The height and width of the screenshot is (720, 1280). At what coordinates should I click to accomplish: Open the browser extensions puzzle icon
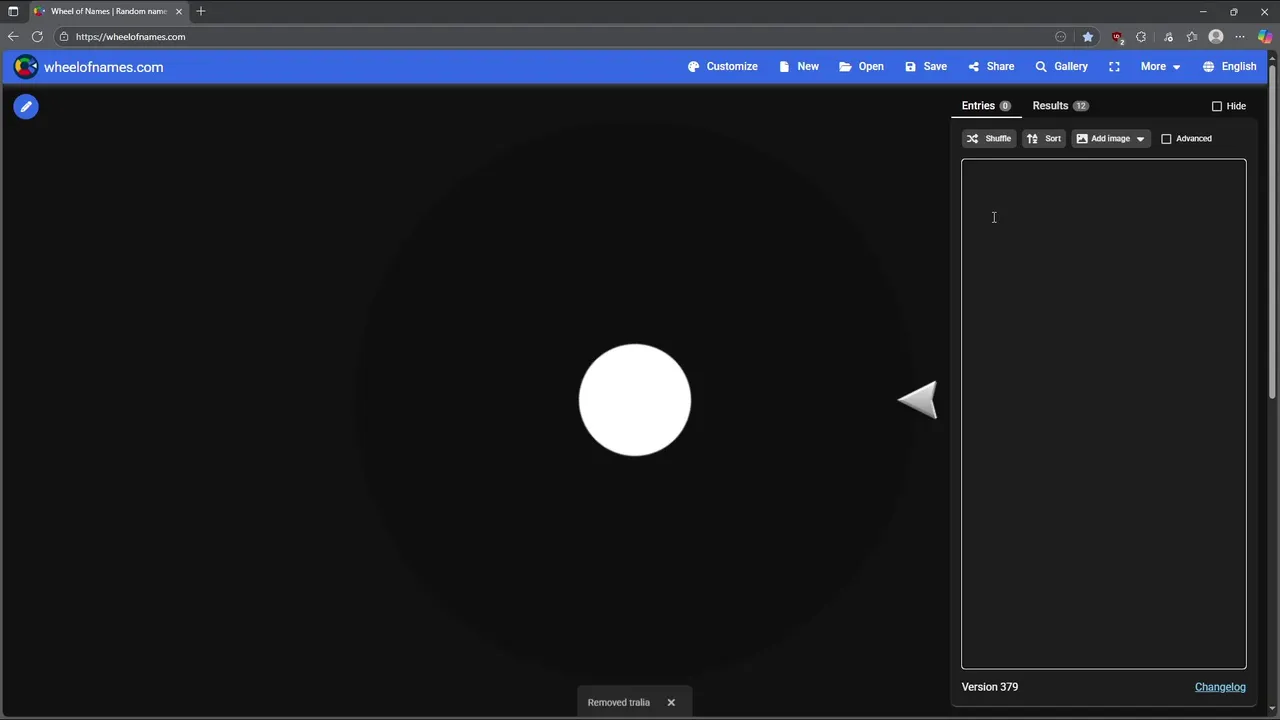click(x=1141, y=37)
